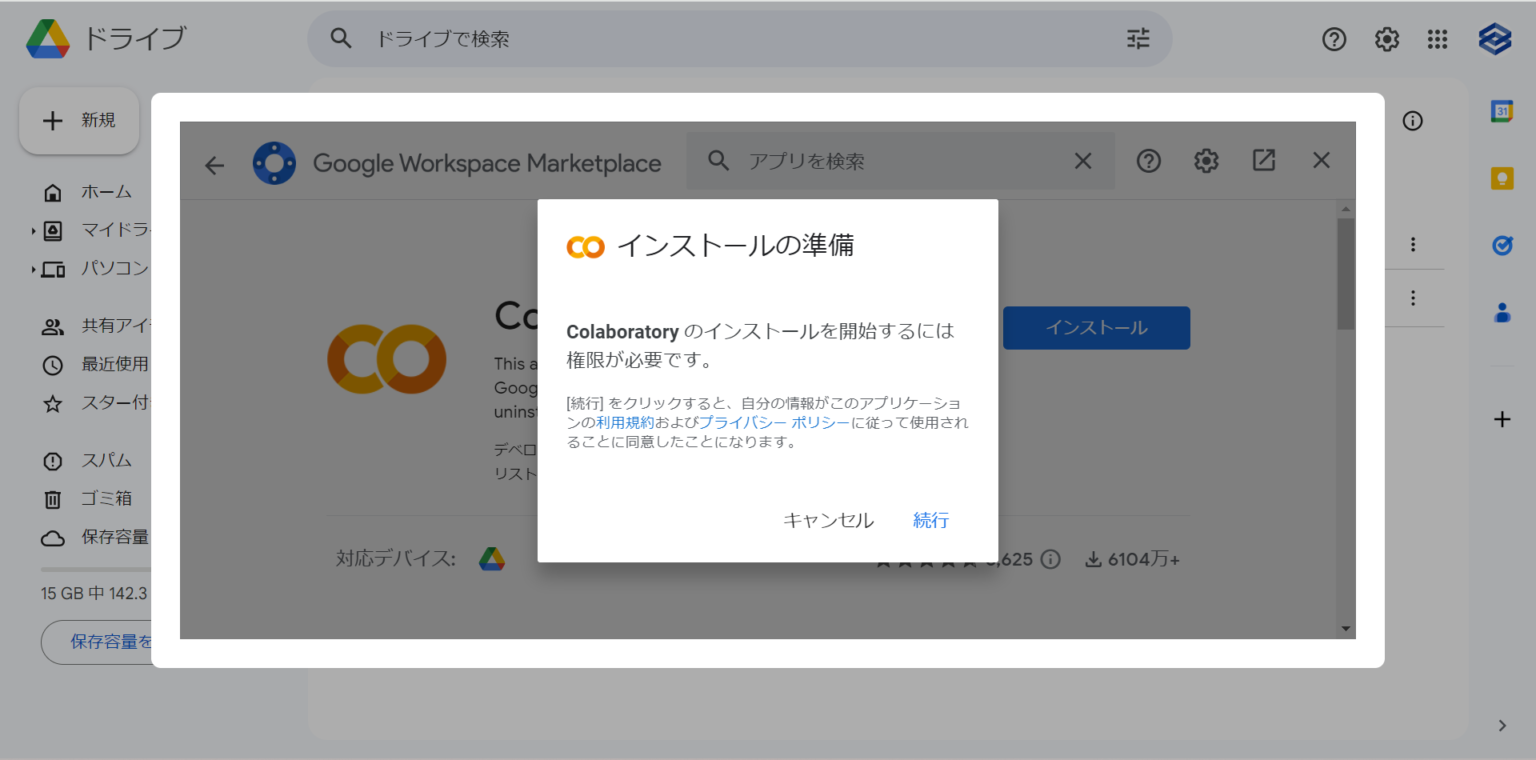This screenshot has height=760, width=1536.
Task: Click the 続行 button in dialog
Action: 930,520
